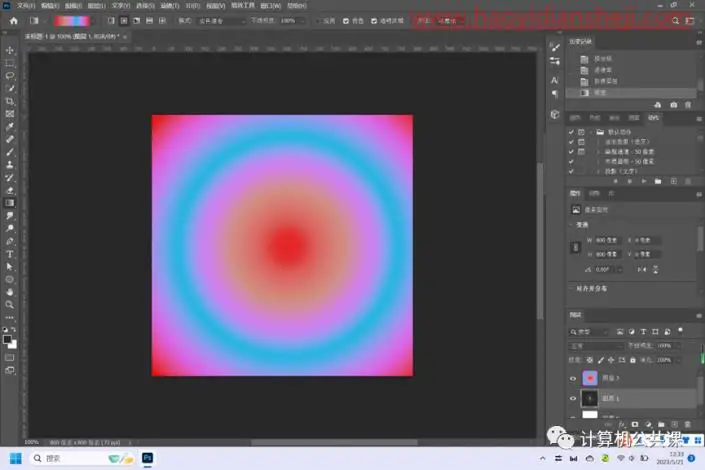
Task: Choose the Diamond gradient type icon
Action: click(x=162, y=21)
